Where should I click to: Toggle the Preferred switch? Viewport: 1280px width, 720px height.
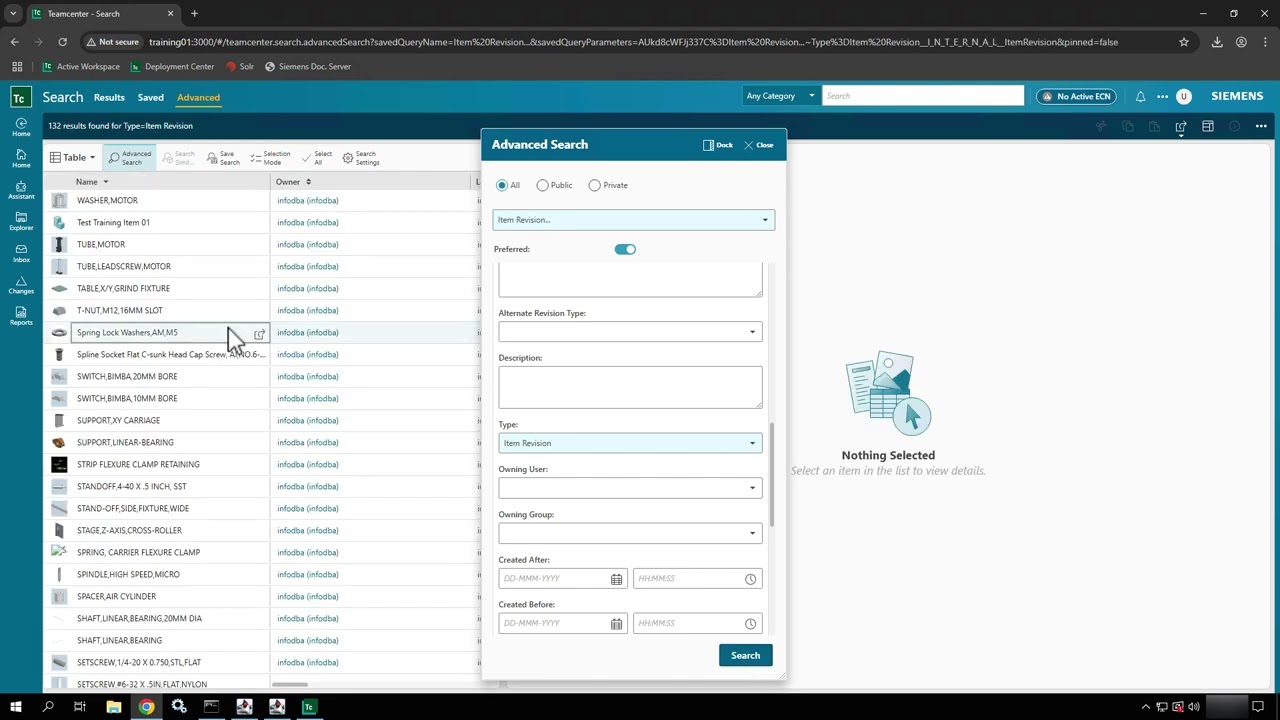click(625, 249)
